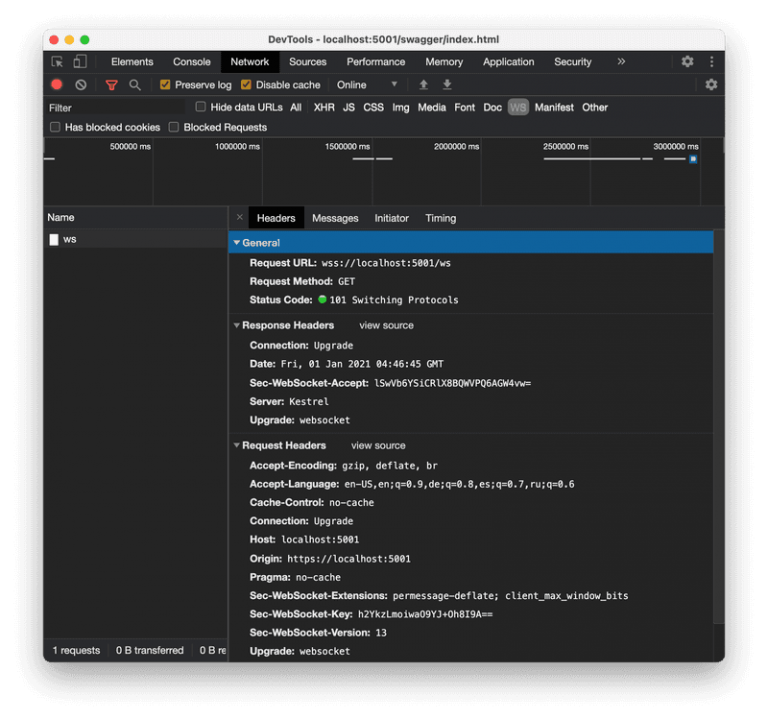Stop recording the network log
Image resolution: width=768 pixels, height=719 pixels.
tap(57, 85)
